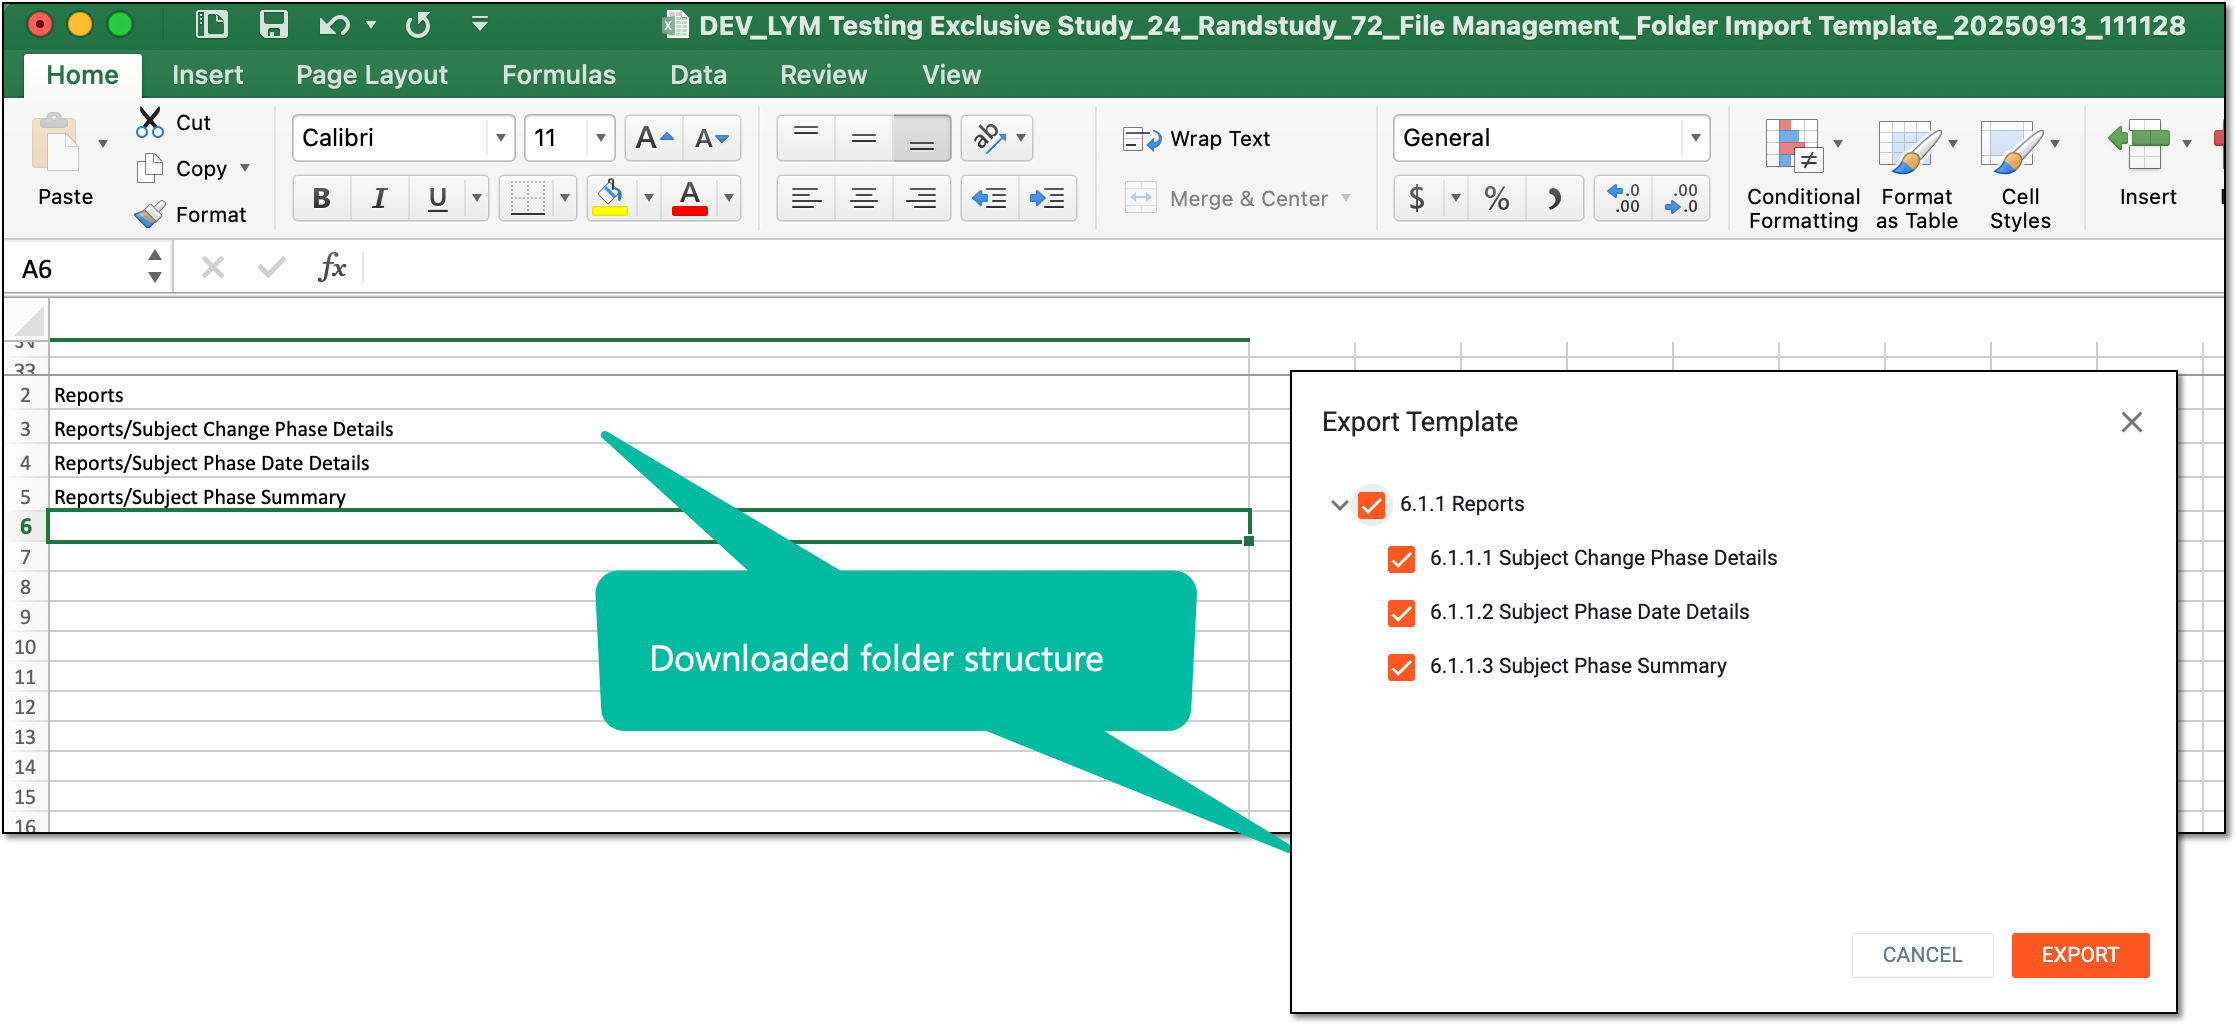Open the General number format dropdown
This screenshot has height=1024, width=2236.
point(1695,138)
